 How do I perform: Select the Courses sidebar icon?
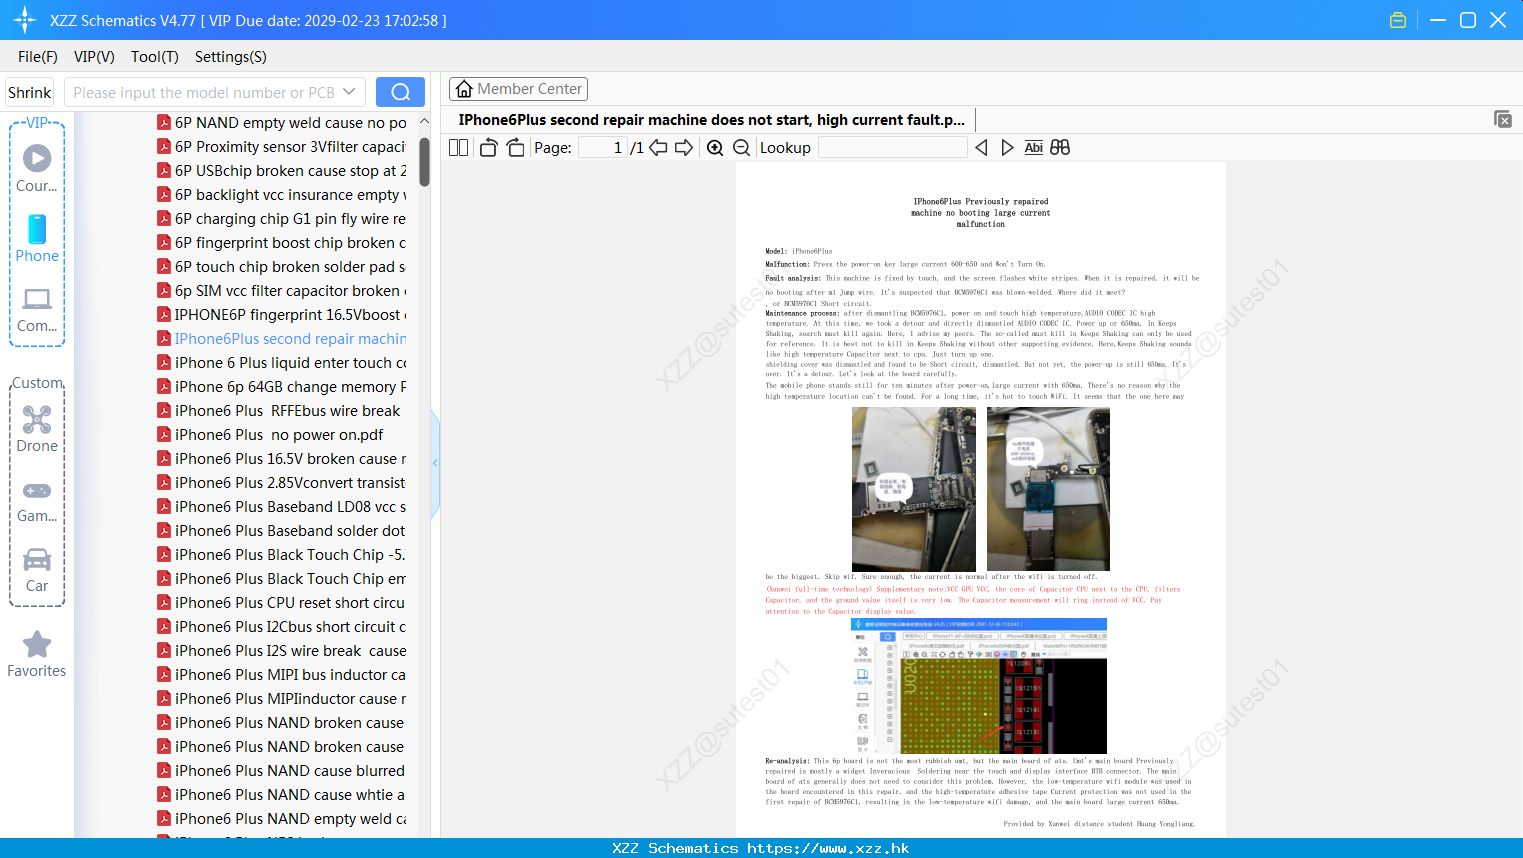pyautogui.click(x=37, y=168)
